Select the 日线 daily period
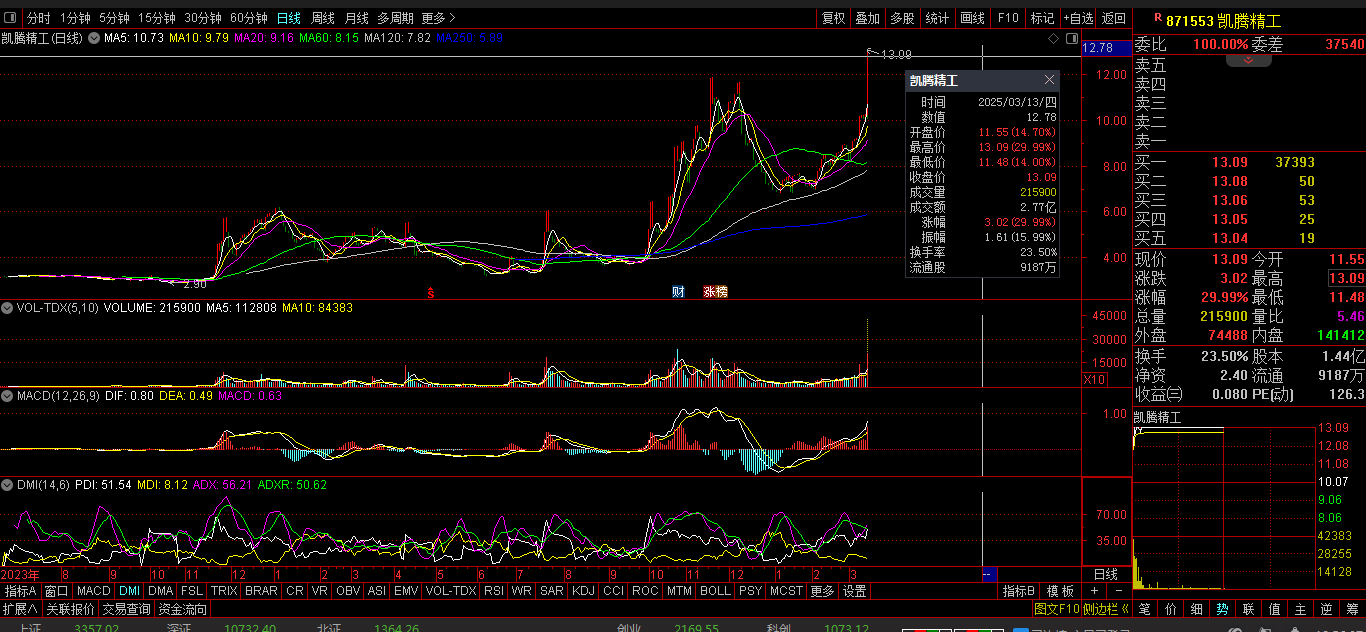The image size is (1366, 632). pyautogui.click(x=288, y=18)
